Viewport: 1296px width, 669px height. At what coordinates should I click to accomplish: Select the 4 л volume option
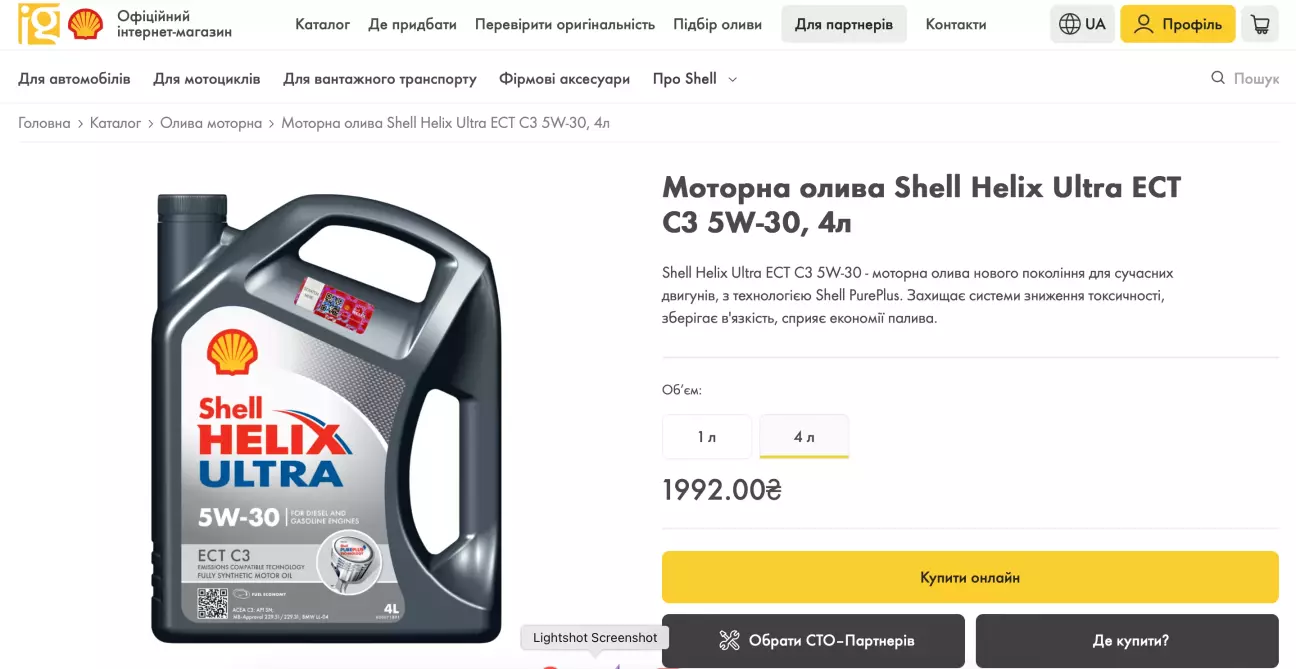pyautogui.click(x=804, y=437)
